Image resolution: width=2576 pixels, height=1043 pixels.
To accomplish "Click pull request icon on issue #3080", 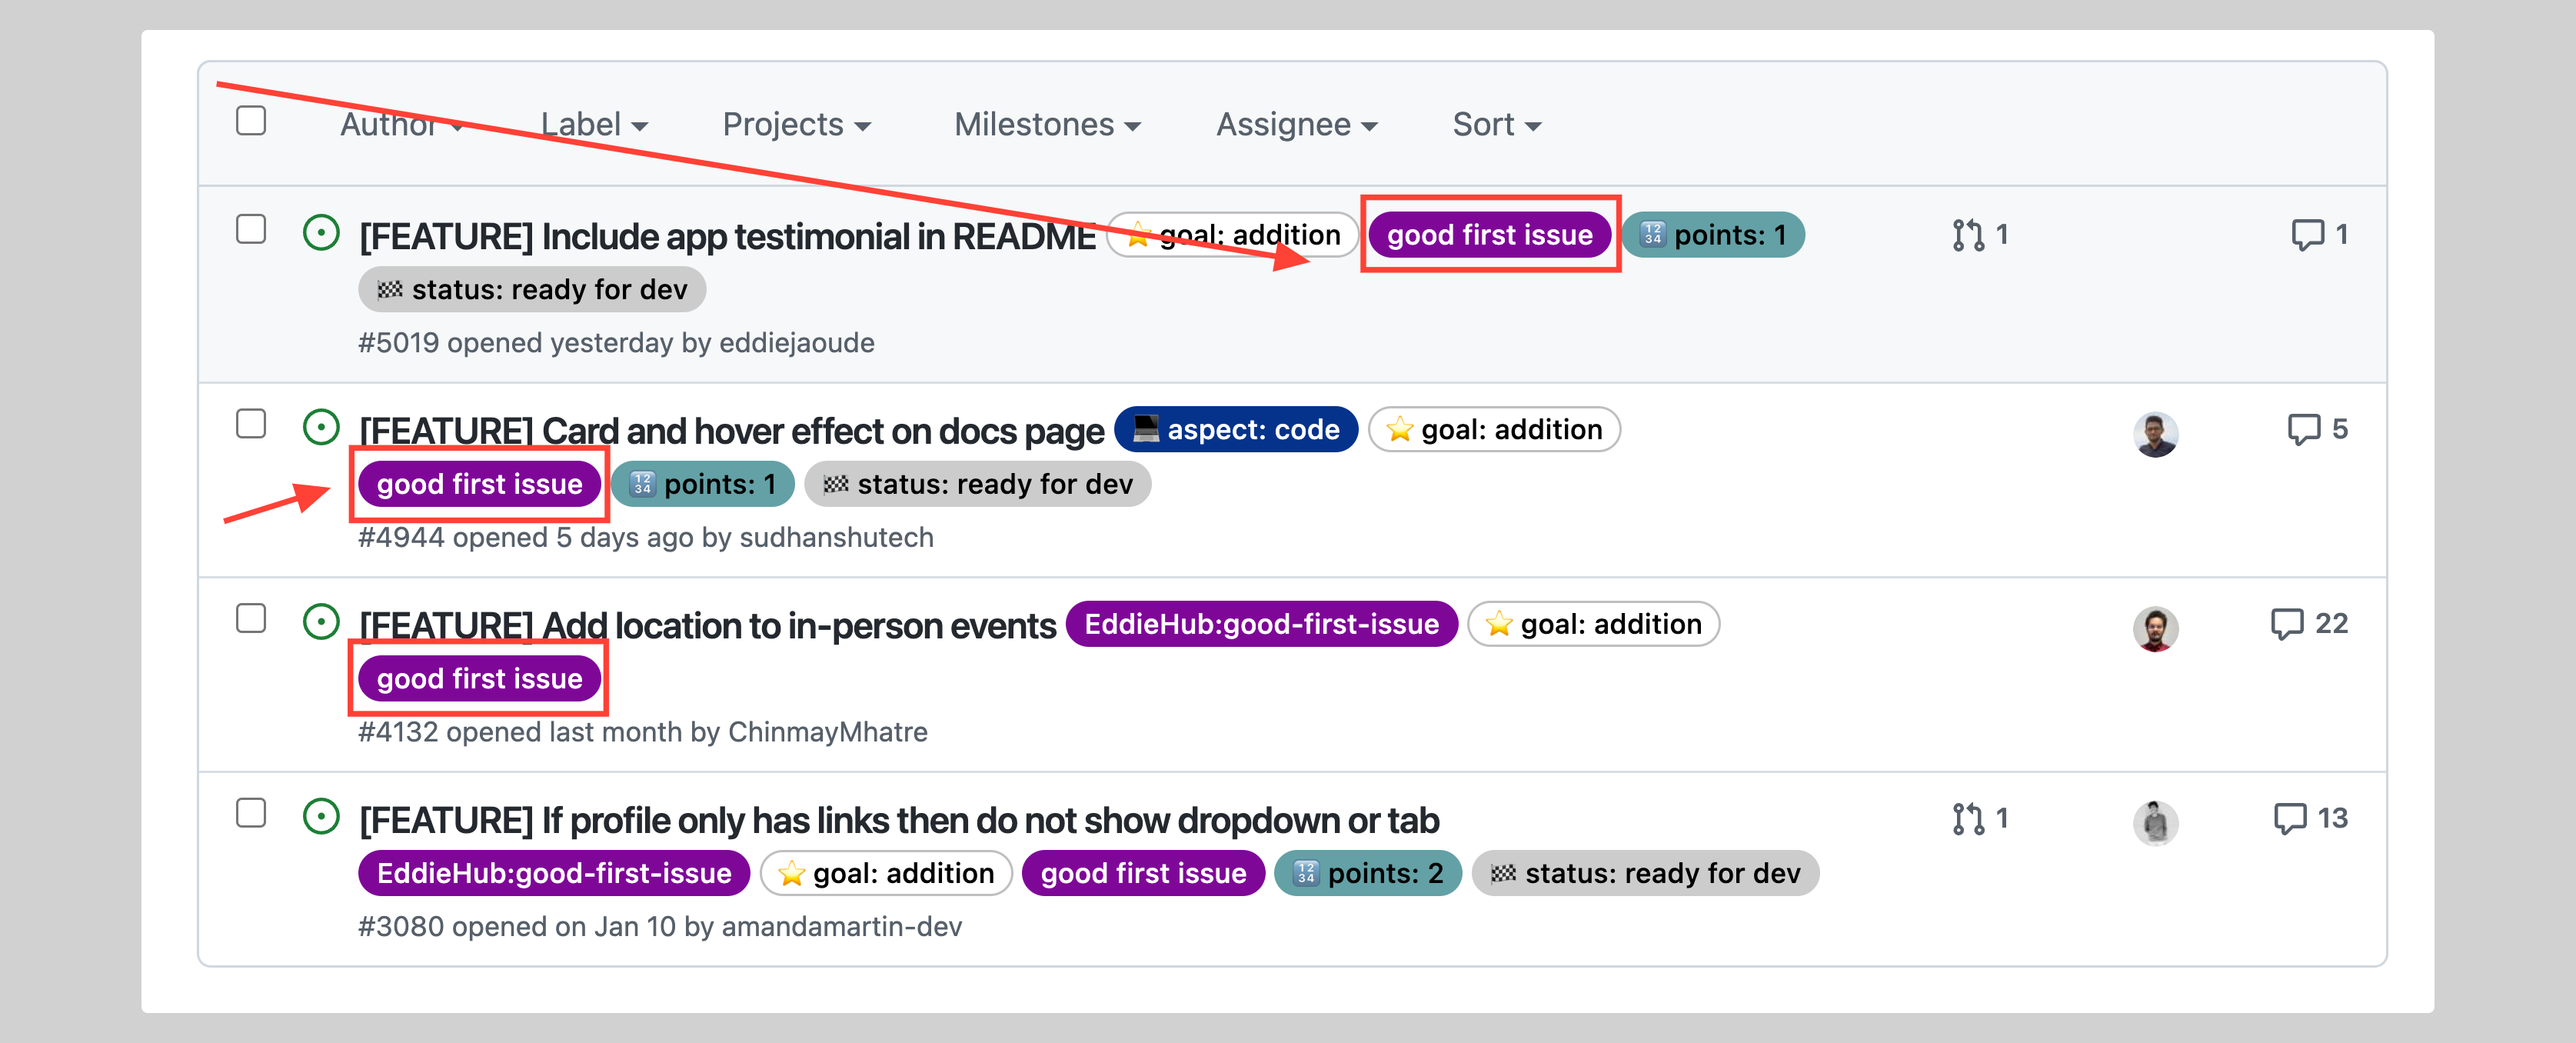I will tap(1967, 819).
